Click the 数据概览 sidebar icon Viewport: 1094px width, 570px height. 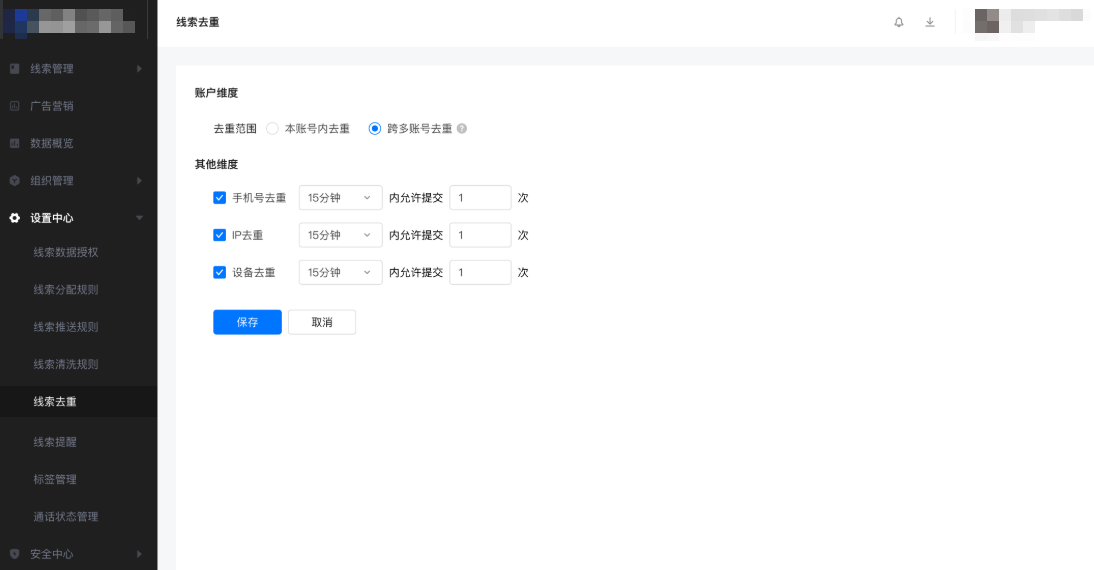[15, 143]
